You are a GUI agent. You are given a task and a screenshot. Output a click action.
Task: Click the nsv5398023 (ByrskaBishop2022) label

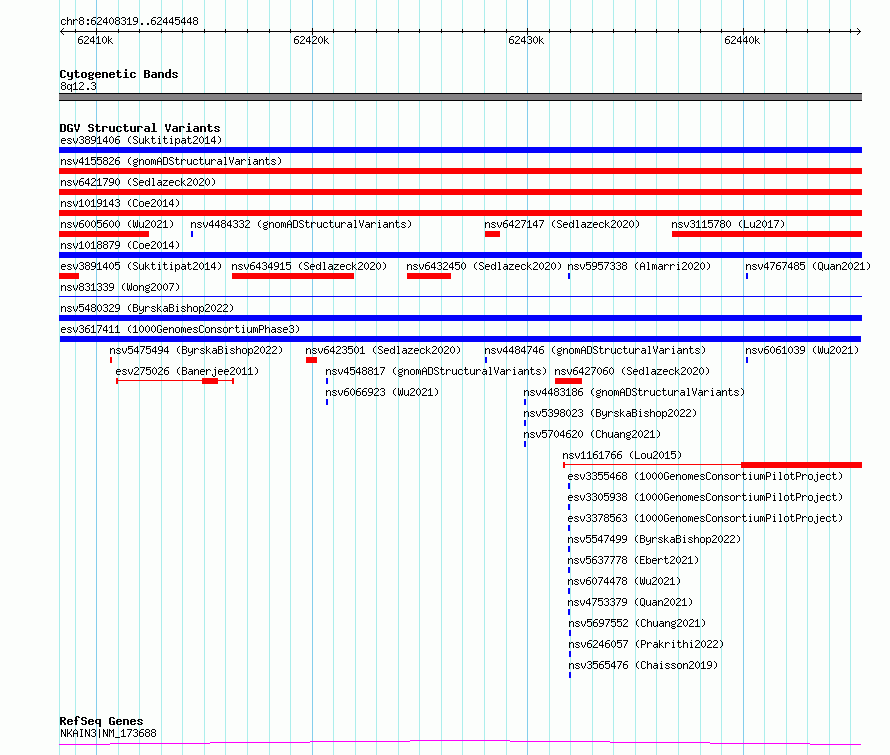click(x=610, y=413)
